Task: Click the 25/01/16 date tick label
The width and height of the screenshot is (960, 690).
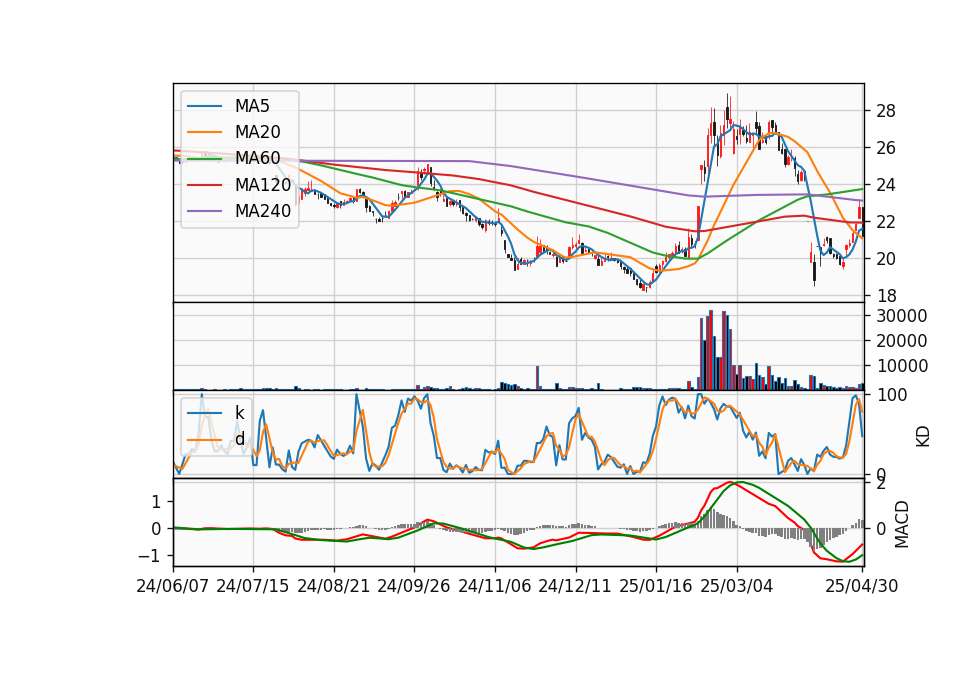Action: click(x=656, y=586)
